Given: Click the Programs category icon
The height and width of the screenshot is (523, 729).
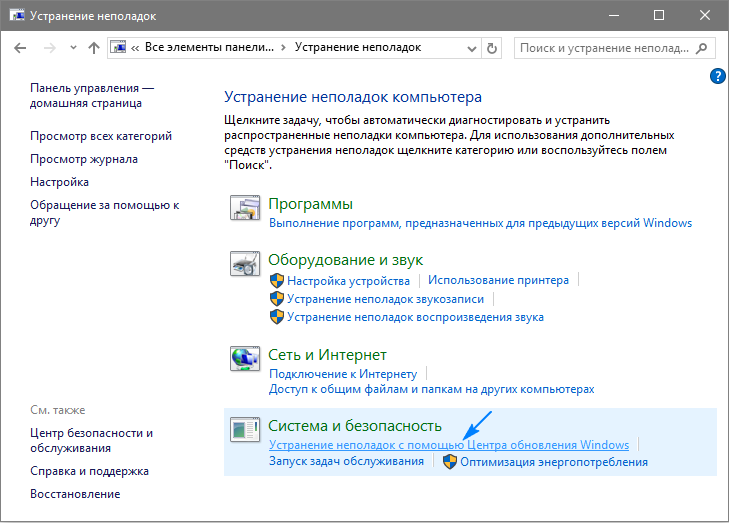Looking at the screenshot, I should tap(245, 209).
